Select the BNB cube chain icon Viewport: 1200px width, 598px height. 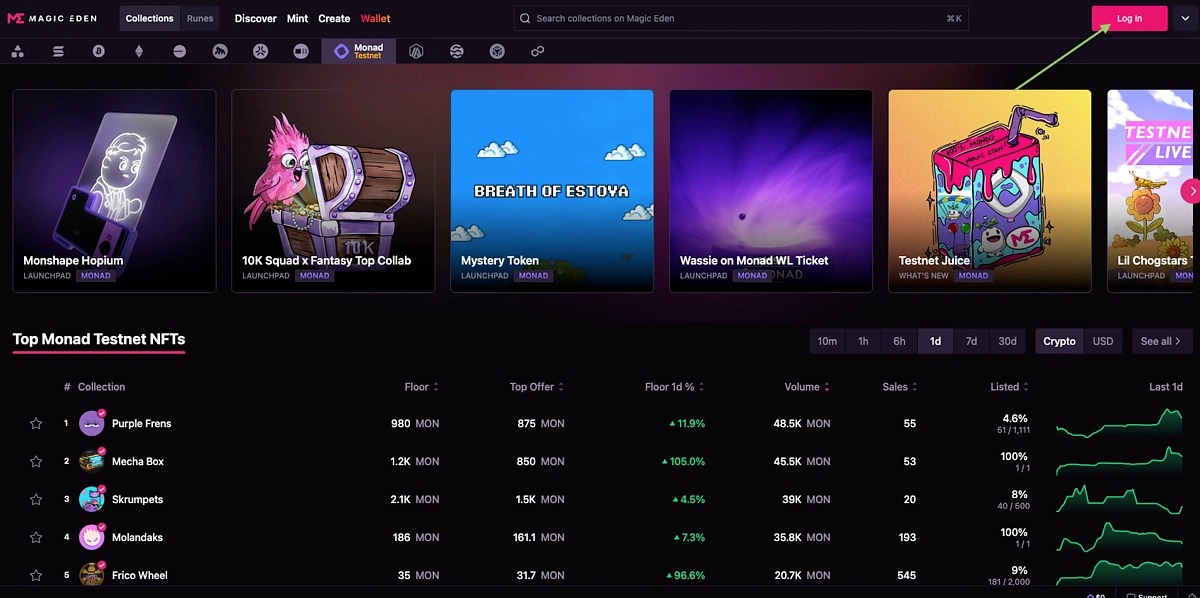[x=497, y=51]
